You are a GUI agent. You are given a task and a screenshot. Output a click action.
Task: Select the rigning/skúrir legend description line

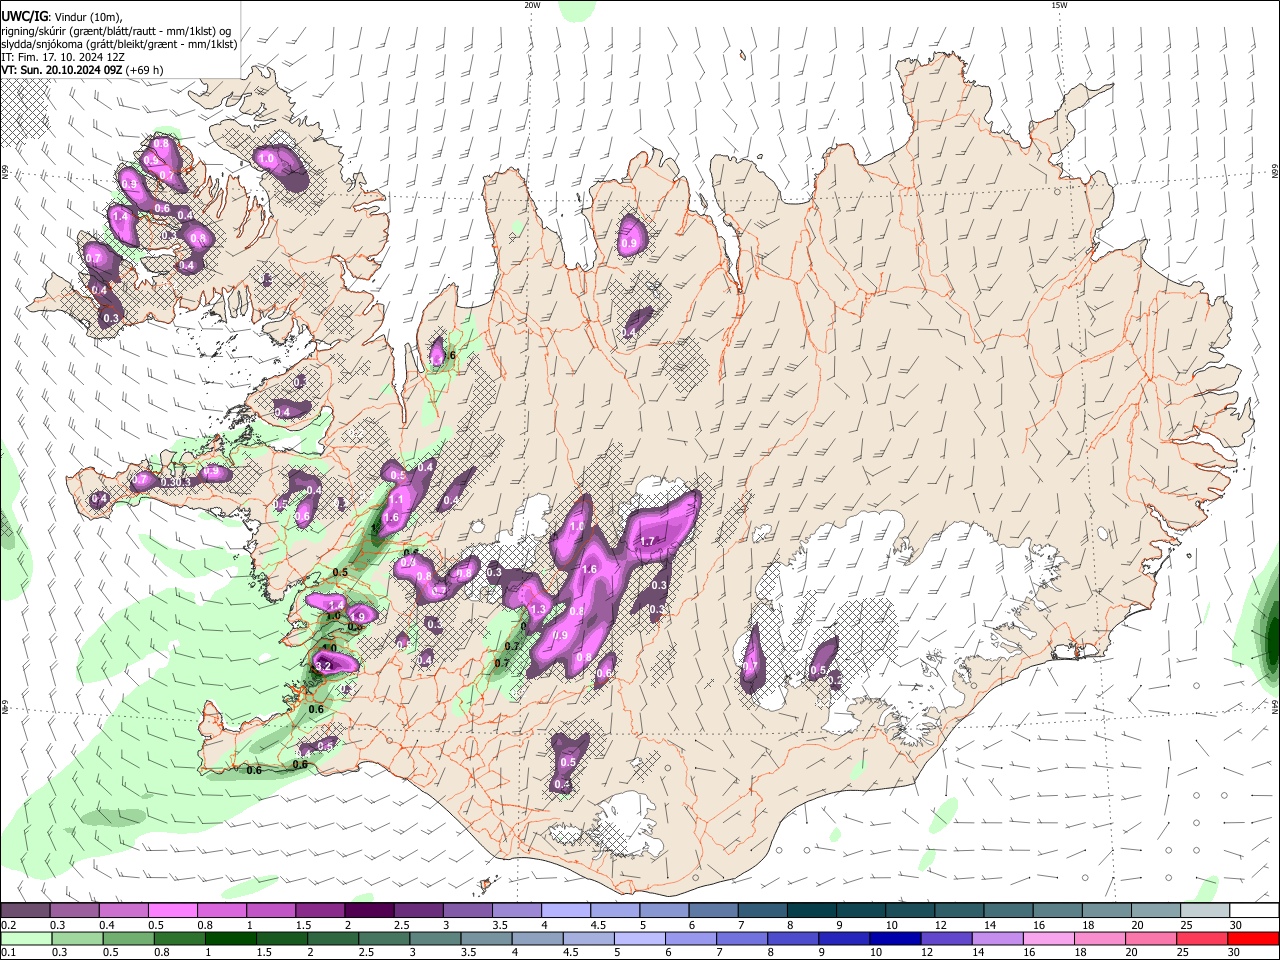pyautogui.click(x=117, y=31)
